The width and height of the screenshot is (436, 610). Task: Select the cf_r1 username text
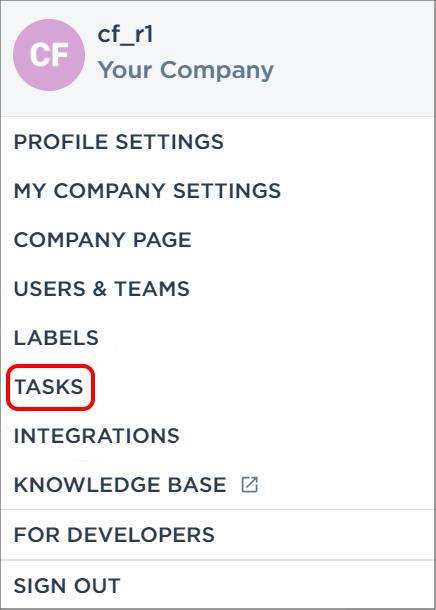tap(125, 35)
